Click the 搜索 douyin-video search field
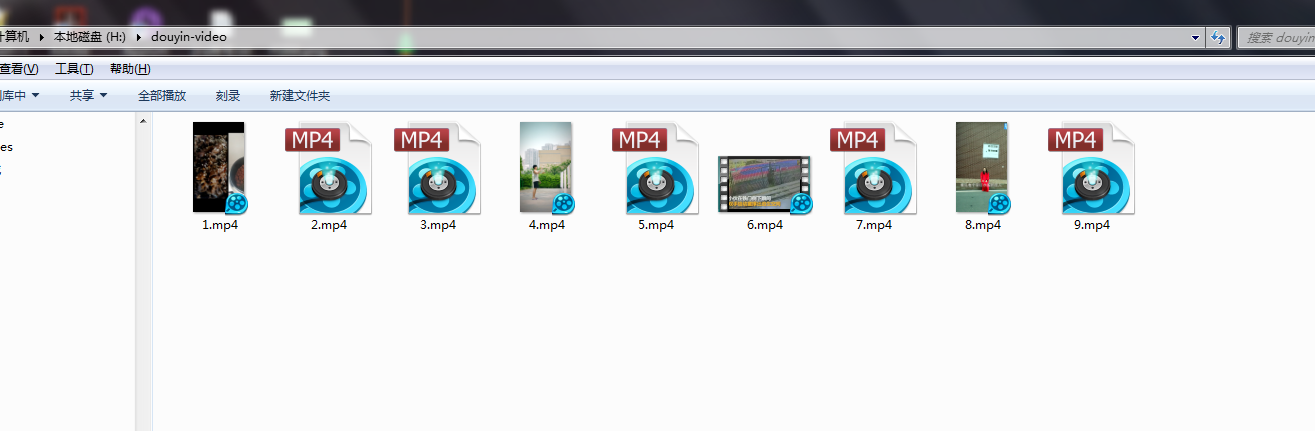1315x431 pixels. (1278, 37)
